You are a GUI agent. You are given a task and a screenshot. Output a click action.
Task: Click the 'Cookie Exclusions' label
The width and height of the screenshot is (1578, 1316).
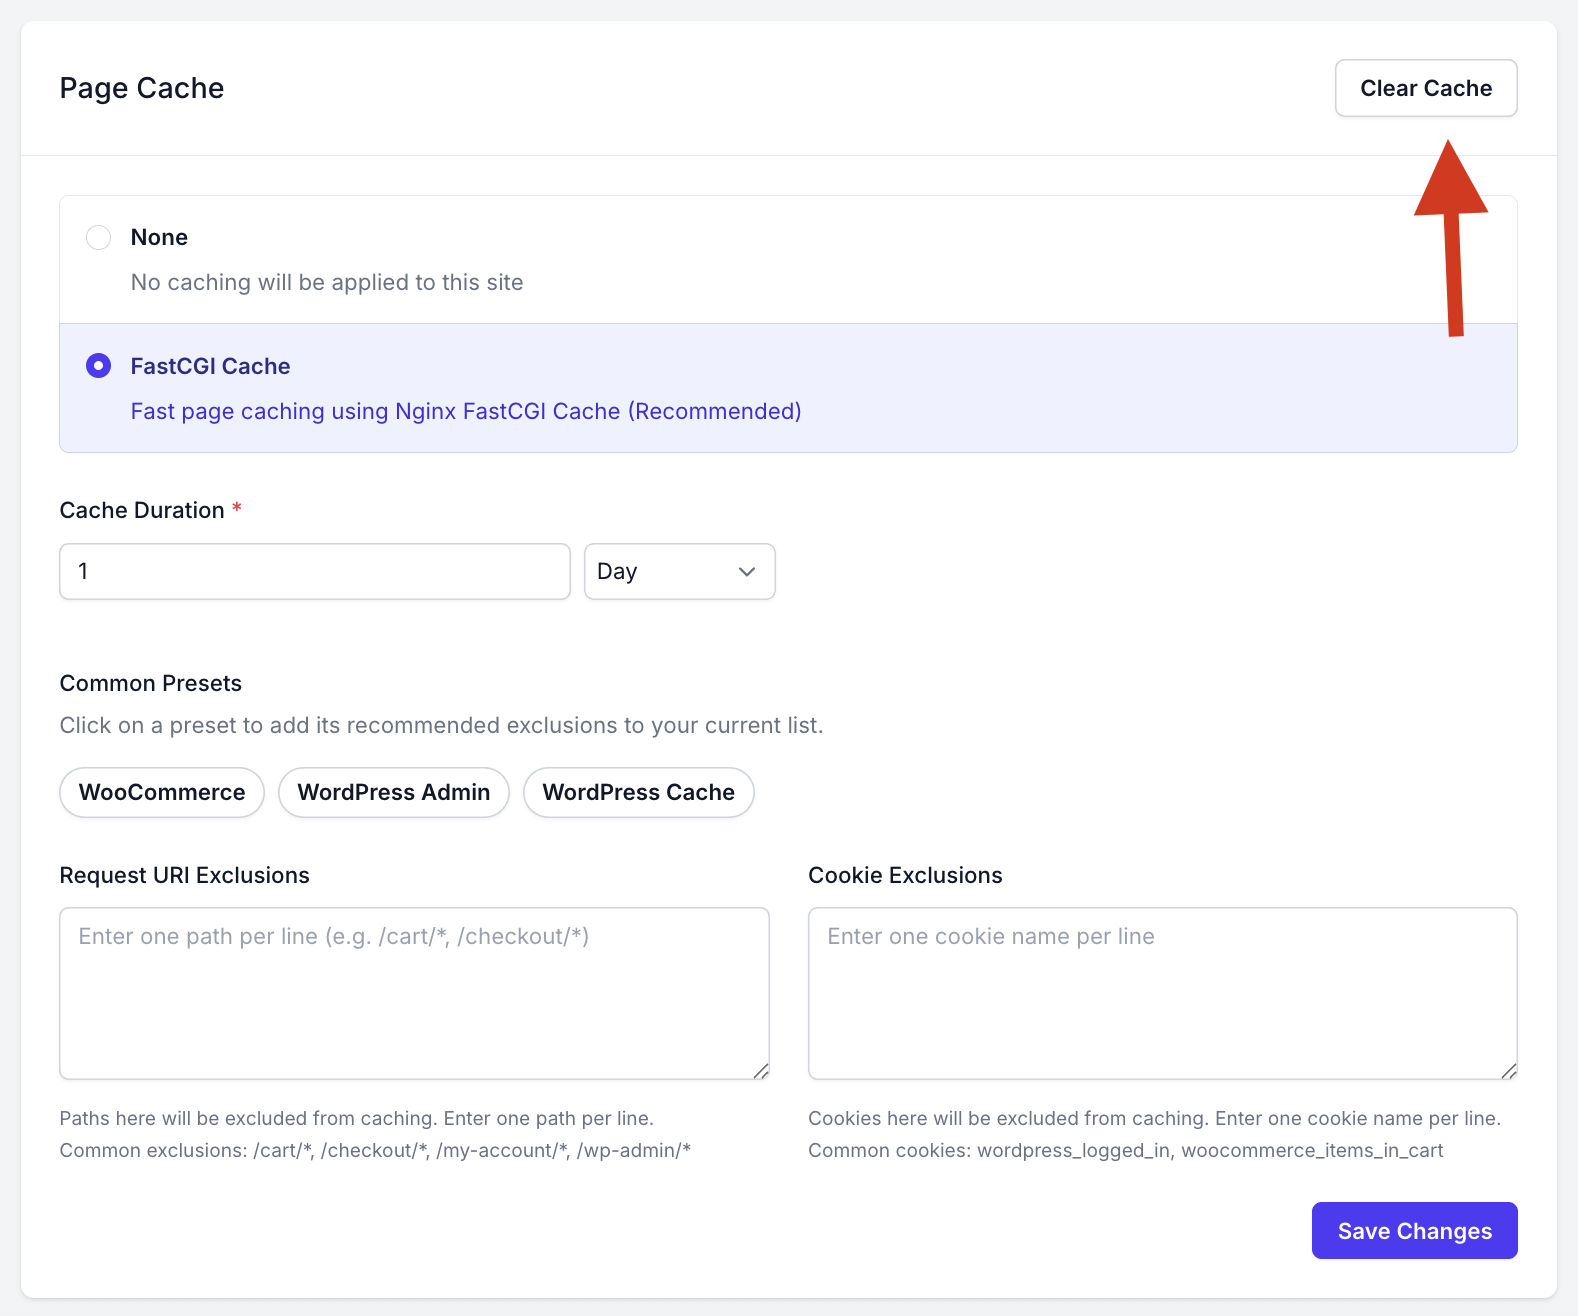coord(905,875)
